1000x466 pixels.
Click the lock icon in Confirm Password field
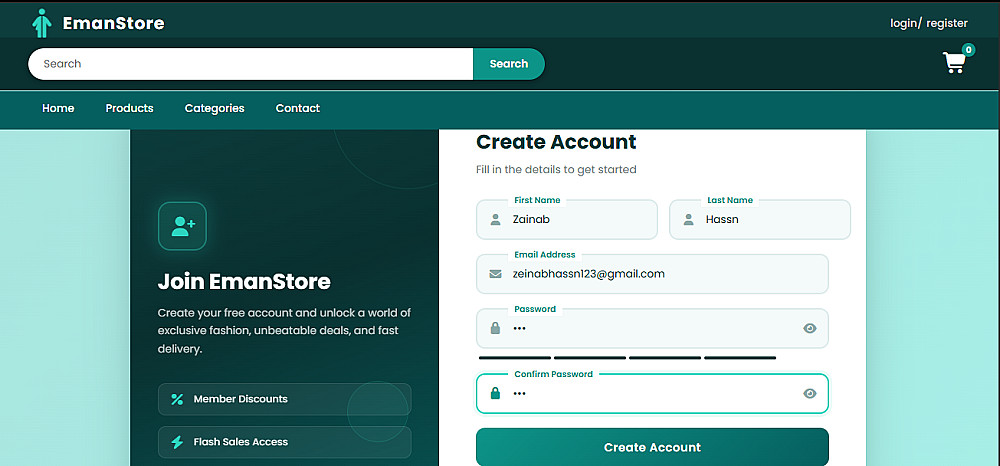(496, 393)
